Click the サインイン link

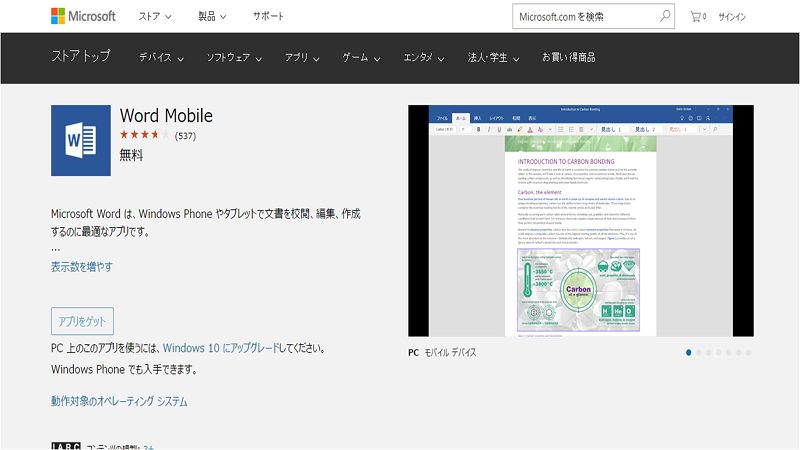point(732,17)
